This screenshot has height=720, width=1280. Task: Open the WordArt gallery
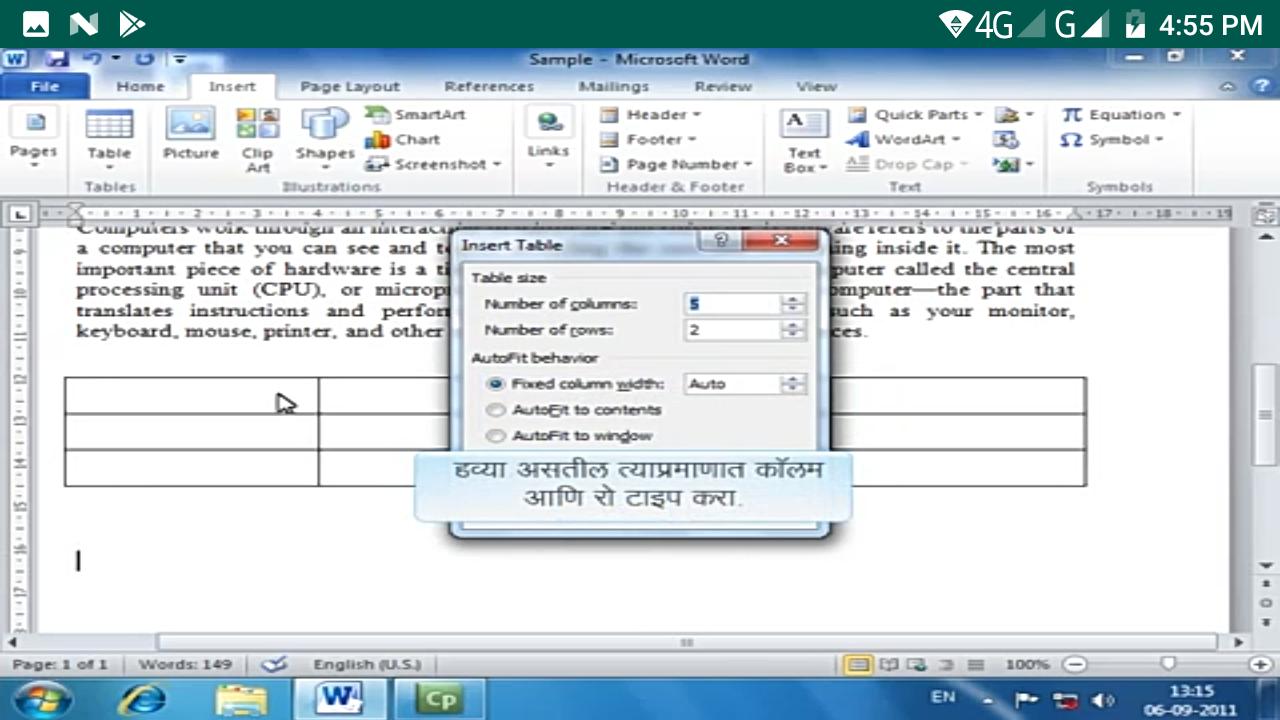tap(904, 139)
